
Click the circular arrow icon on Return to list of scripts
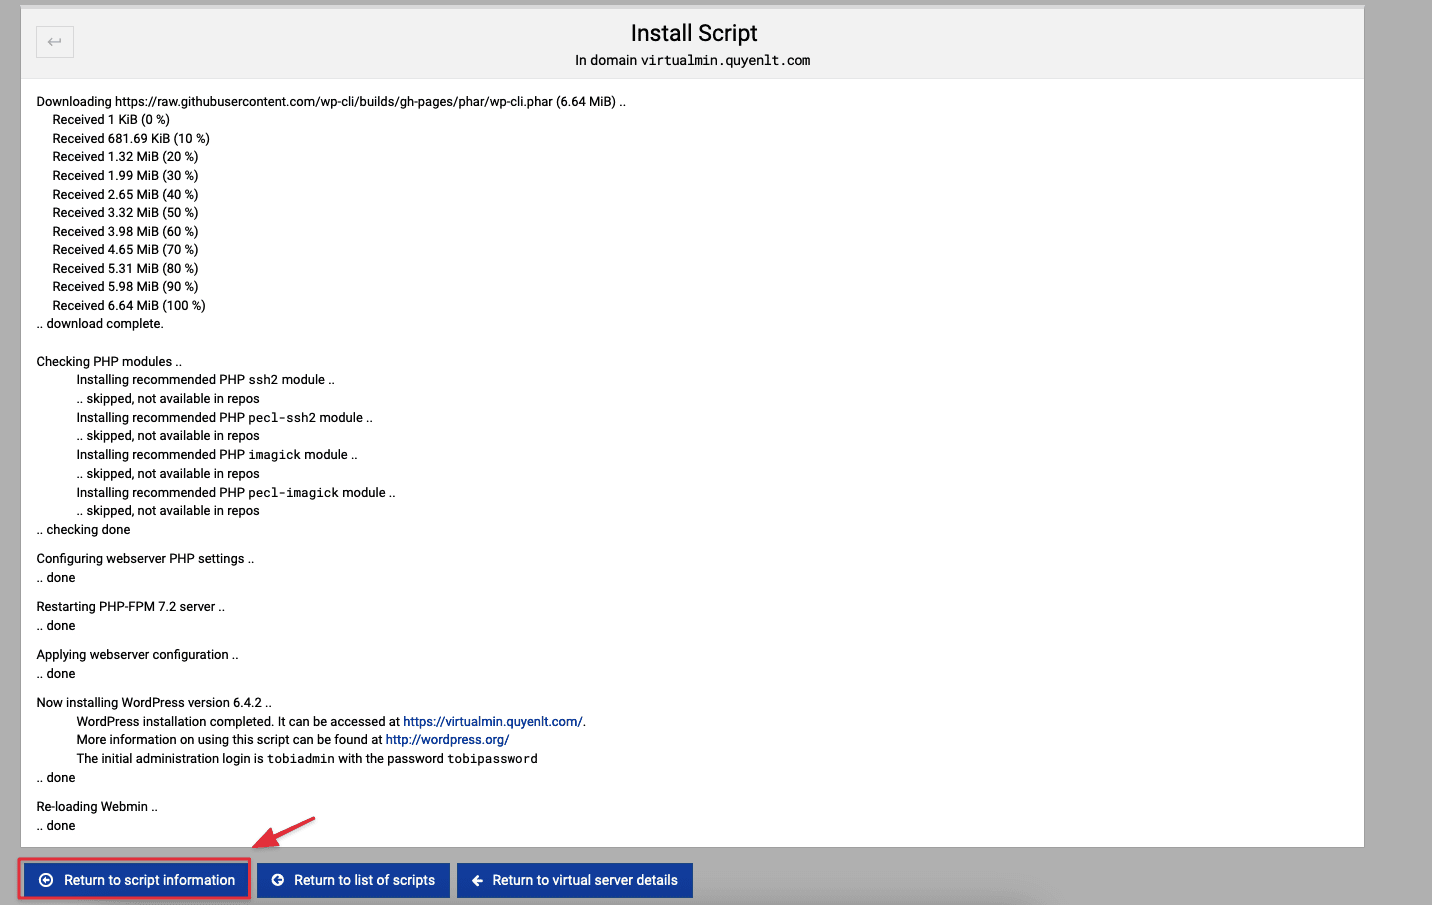pos(277,880)
